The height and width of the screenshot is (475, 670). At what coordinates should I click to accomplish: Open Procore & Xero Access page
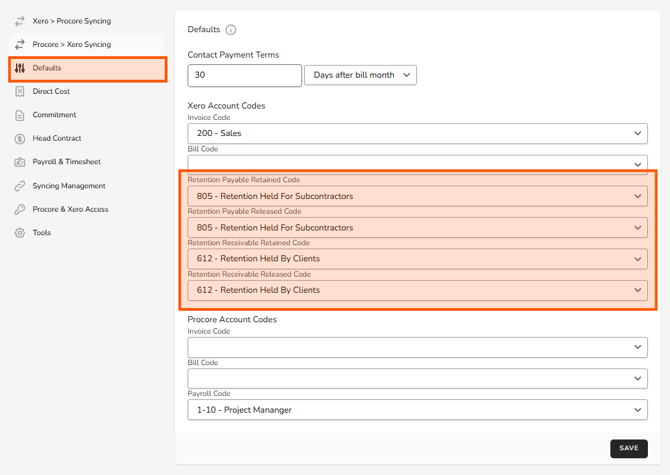point(86,209)
